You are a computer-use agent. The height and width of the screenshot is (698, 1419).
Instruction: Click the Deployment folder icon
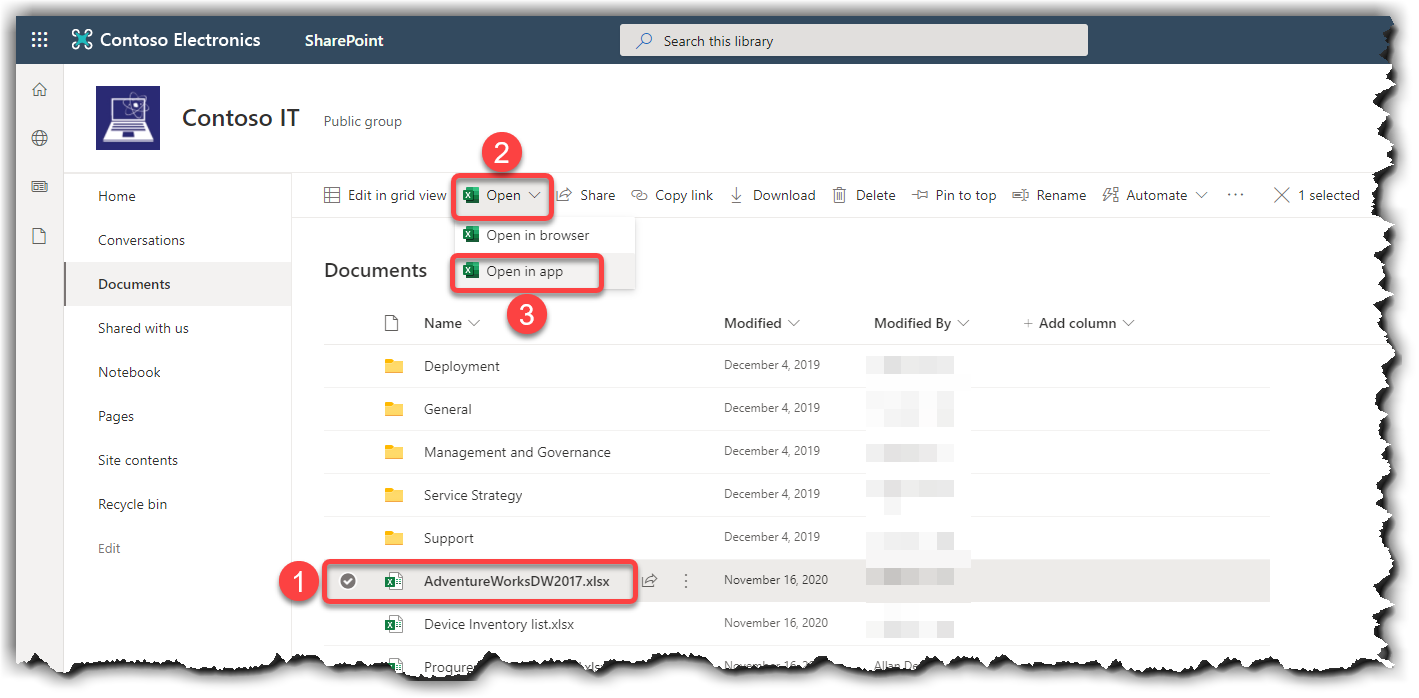tap(394, 366)
